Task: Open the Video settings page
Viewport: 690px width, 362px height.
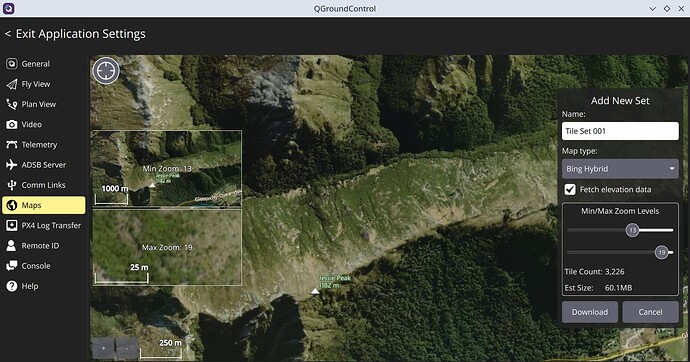Action: point(44,124)
